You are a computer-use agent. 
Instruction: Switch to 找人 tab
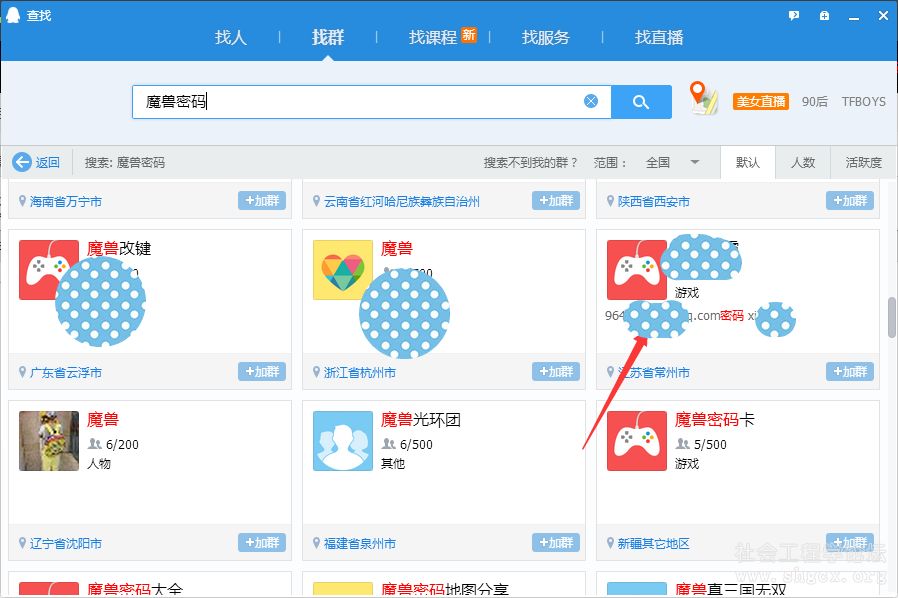(231, 37)
